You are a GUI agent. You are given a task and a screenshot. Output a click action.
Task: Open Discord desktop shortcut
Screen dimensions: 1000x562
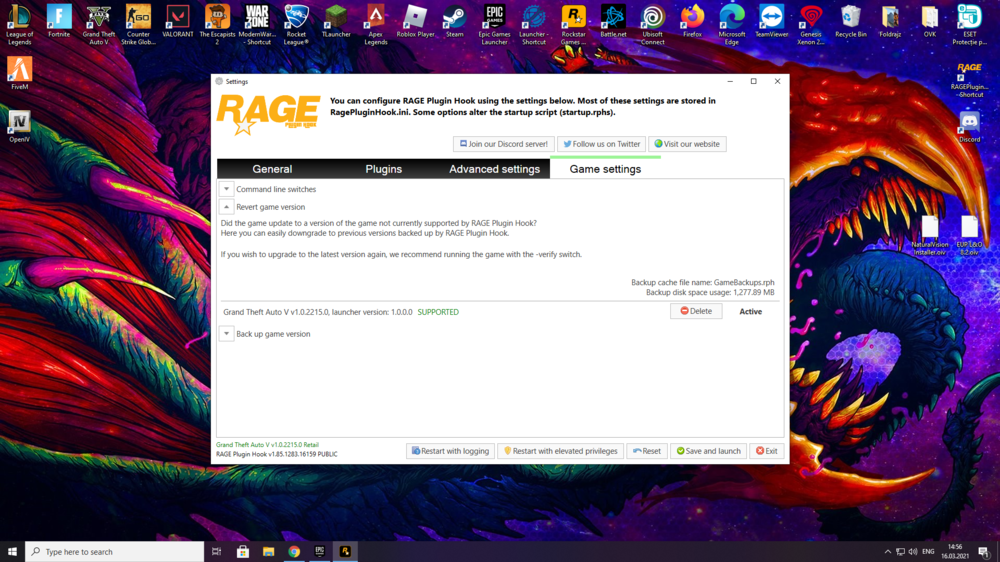pyautogui.click(x=969, y=126)
